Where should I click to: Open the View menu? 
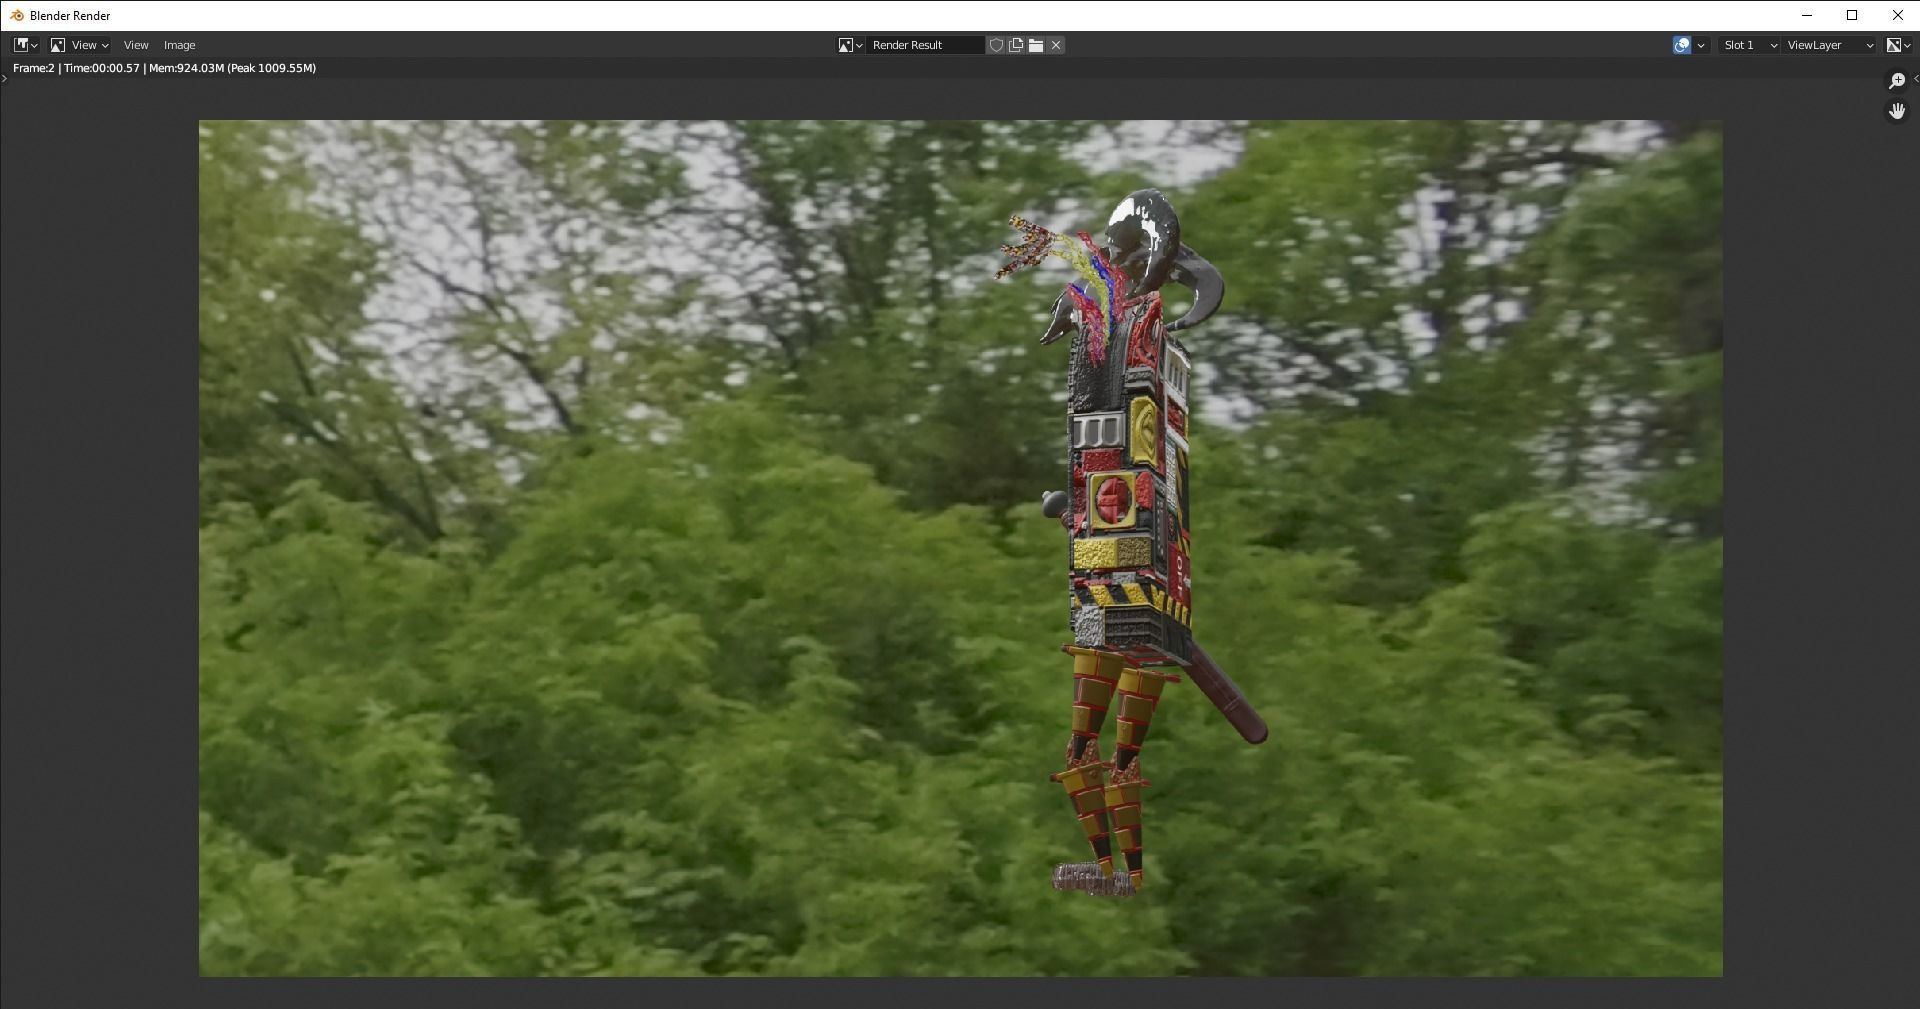point(136,45)
